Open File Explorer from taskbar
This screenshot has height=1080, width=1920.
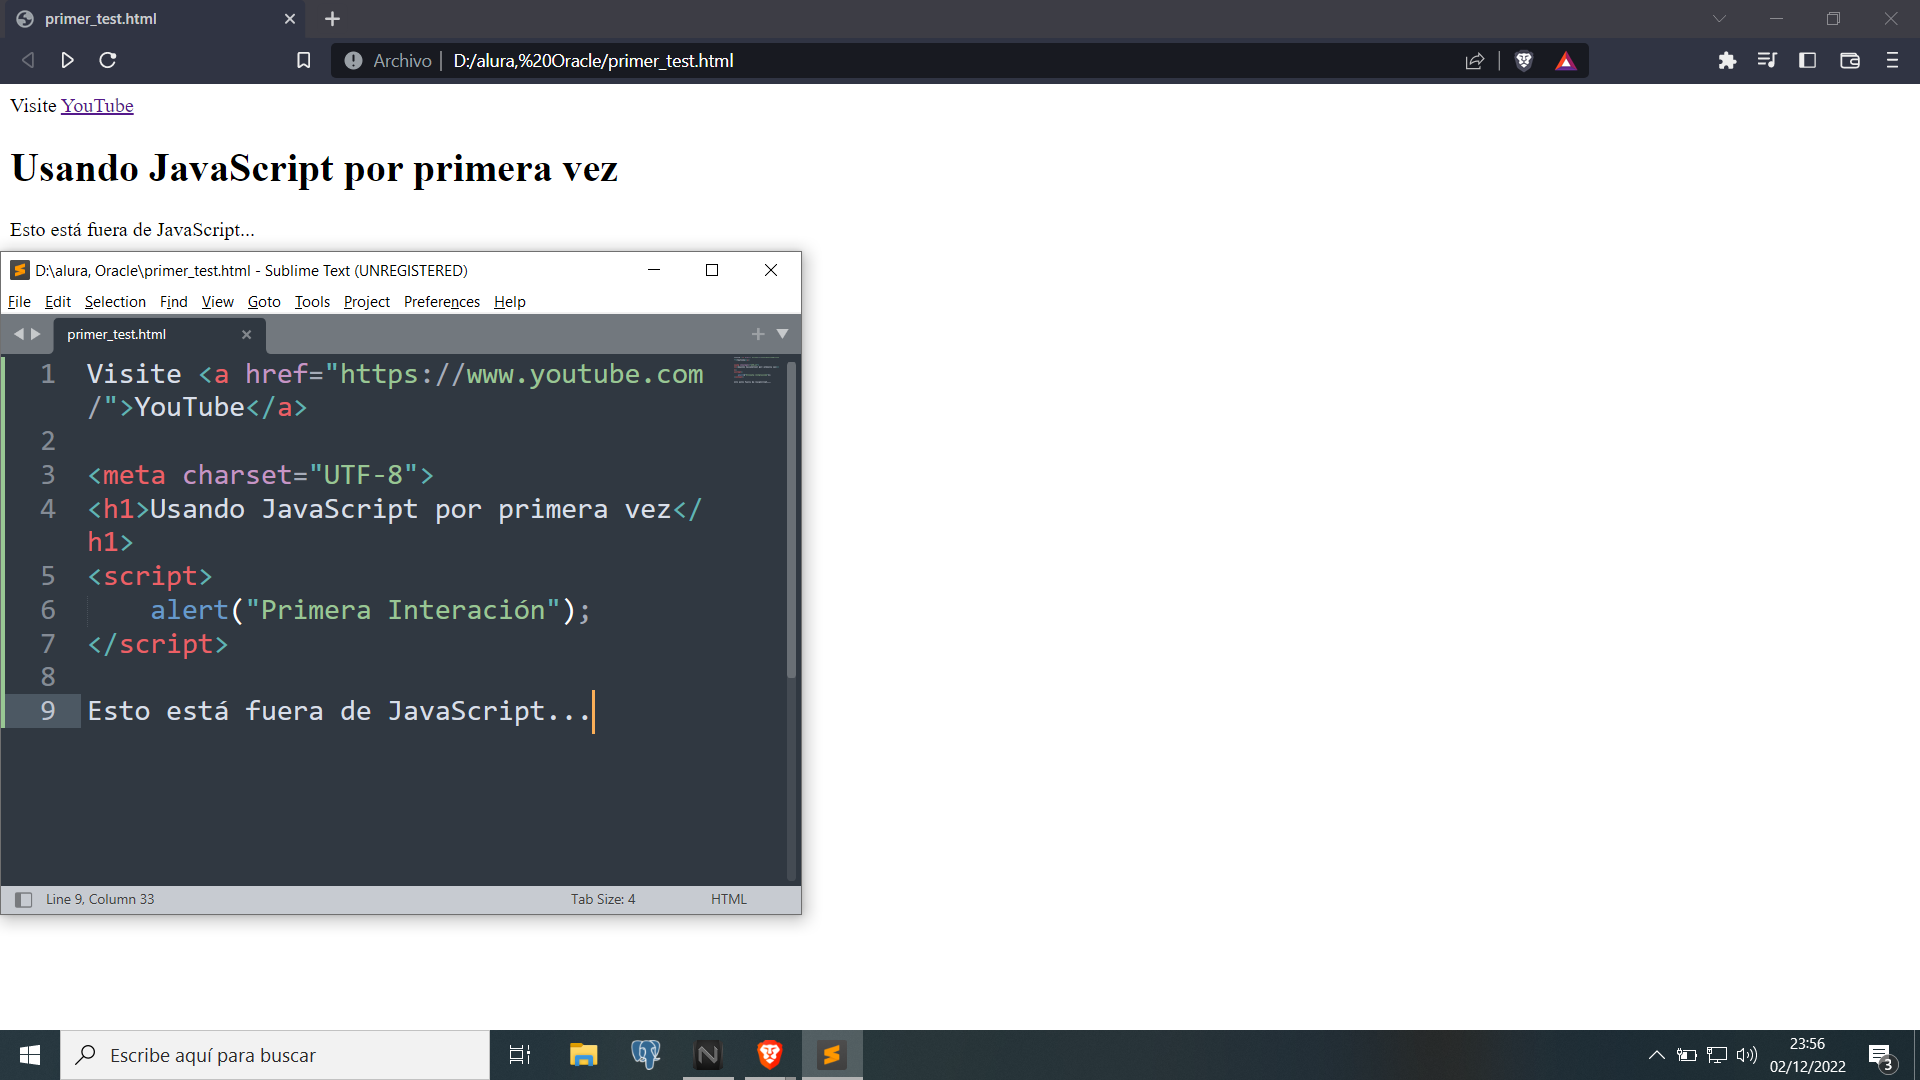(583, 1055)
